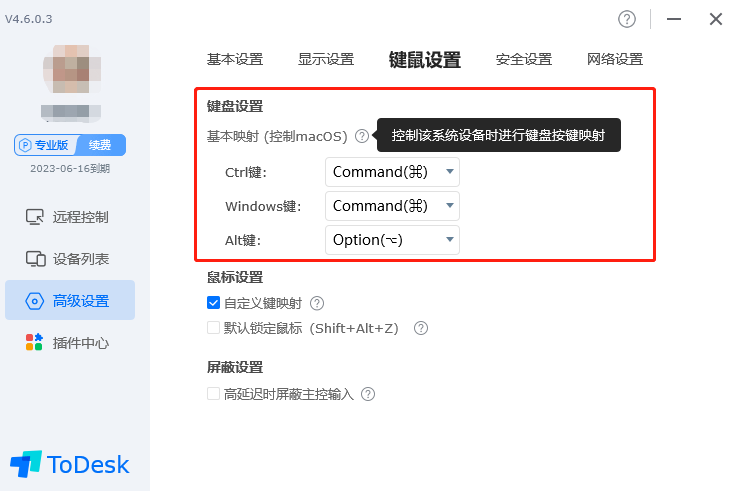The width and height of the screenshot is (733, 491).
Task: Click help icon beside 默认锁定鼠标 option
Action: pyautogui.click(x=421, y=328)
